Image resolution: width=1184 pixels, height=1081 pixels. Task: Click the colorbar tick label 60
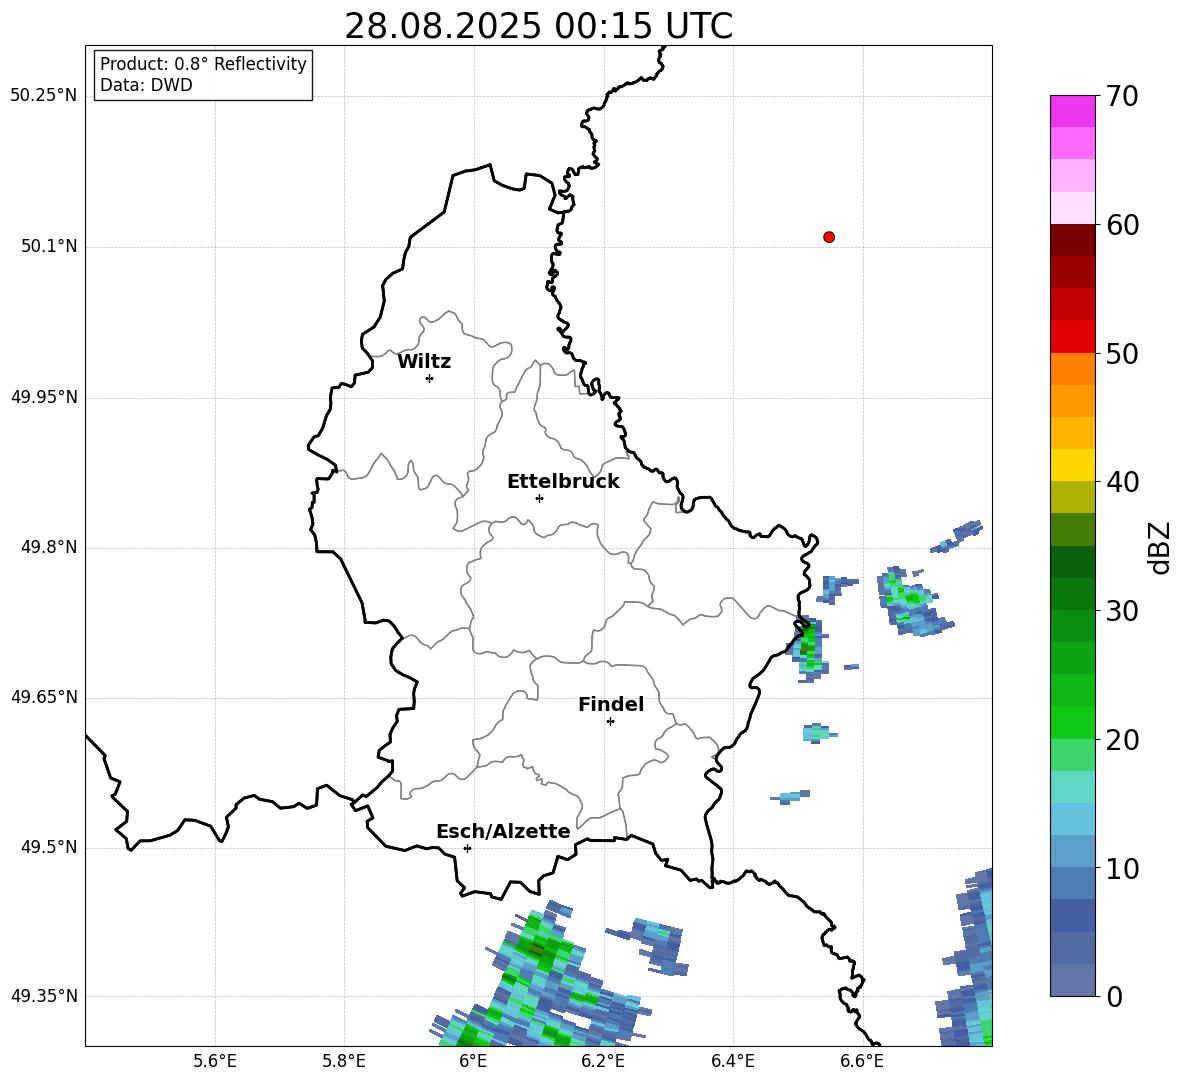coord(1122,225)
